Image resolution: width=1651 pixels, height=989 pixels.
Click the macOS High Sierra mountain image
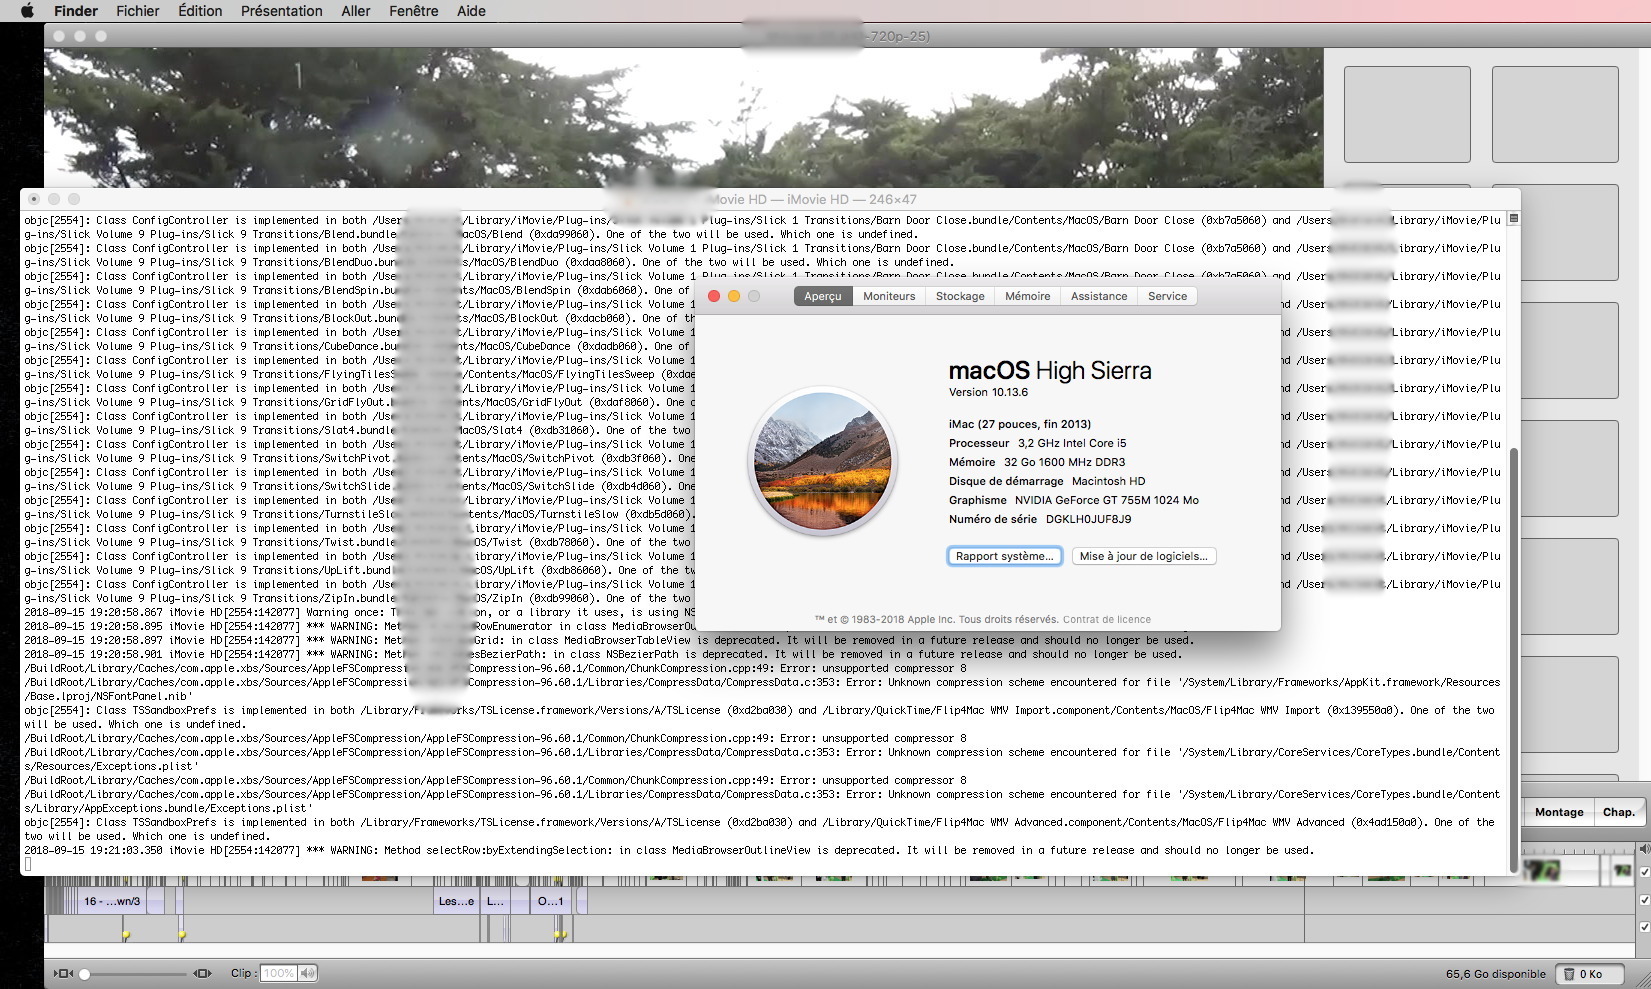pos(823,461)
